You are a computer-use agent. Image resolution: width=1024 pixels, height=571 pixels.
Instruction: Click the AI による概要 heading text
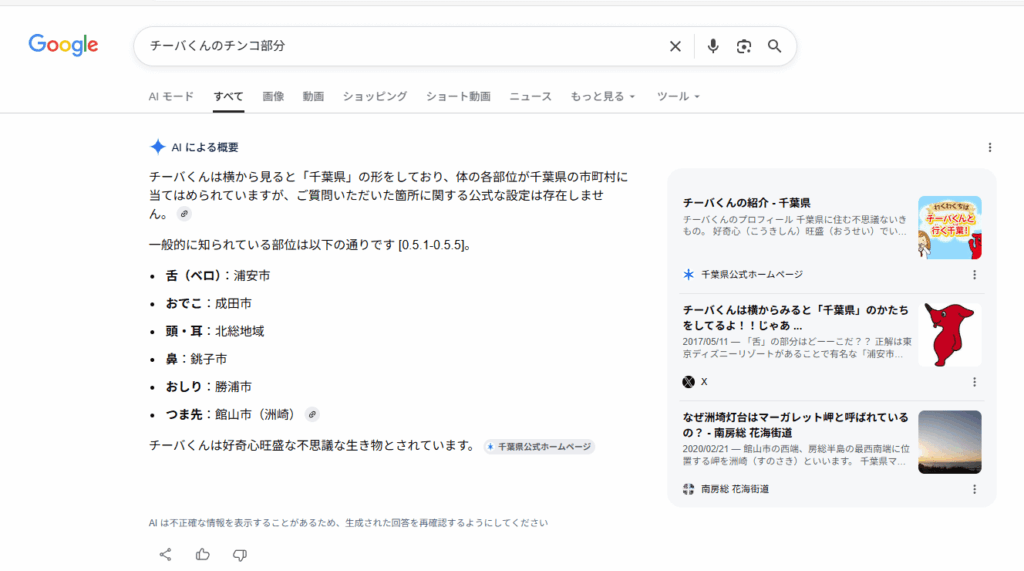tap(205, 148)
